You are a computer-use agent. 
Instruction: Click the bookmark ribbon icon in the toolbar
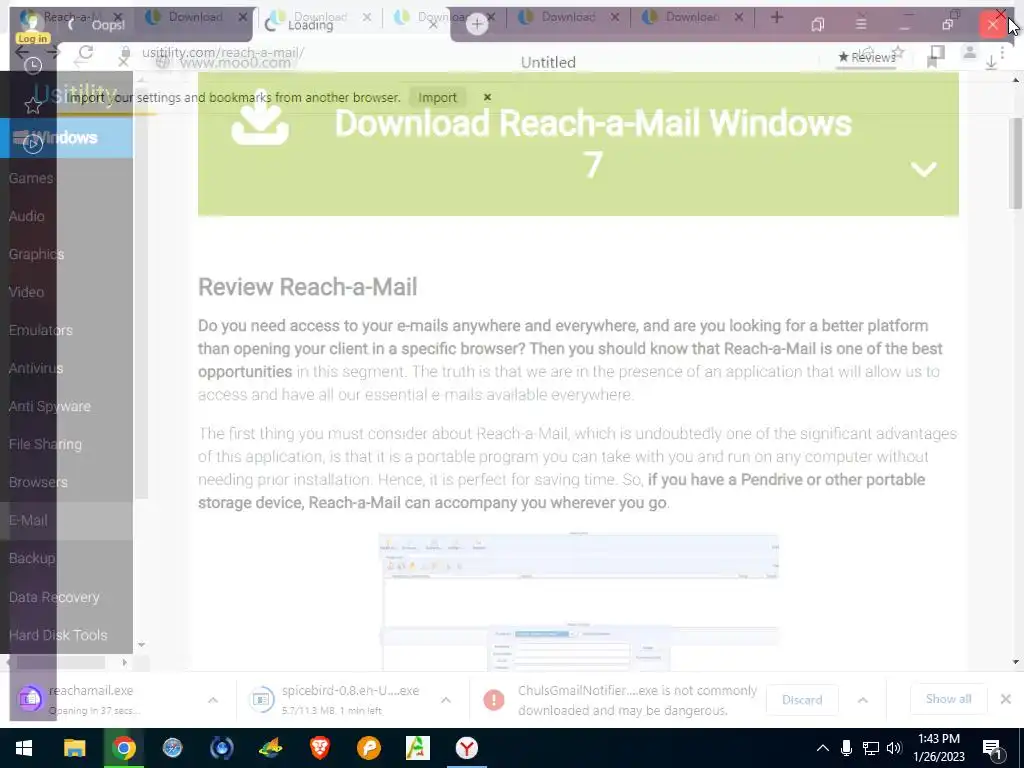point(932,62)
